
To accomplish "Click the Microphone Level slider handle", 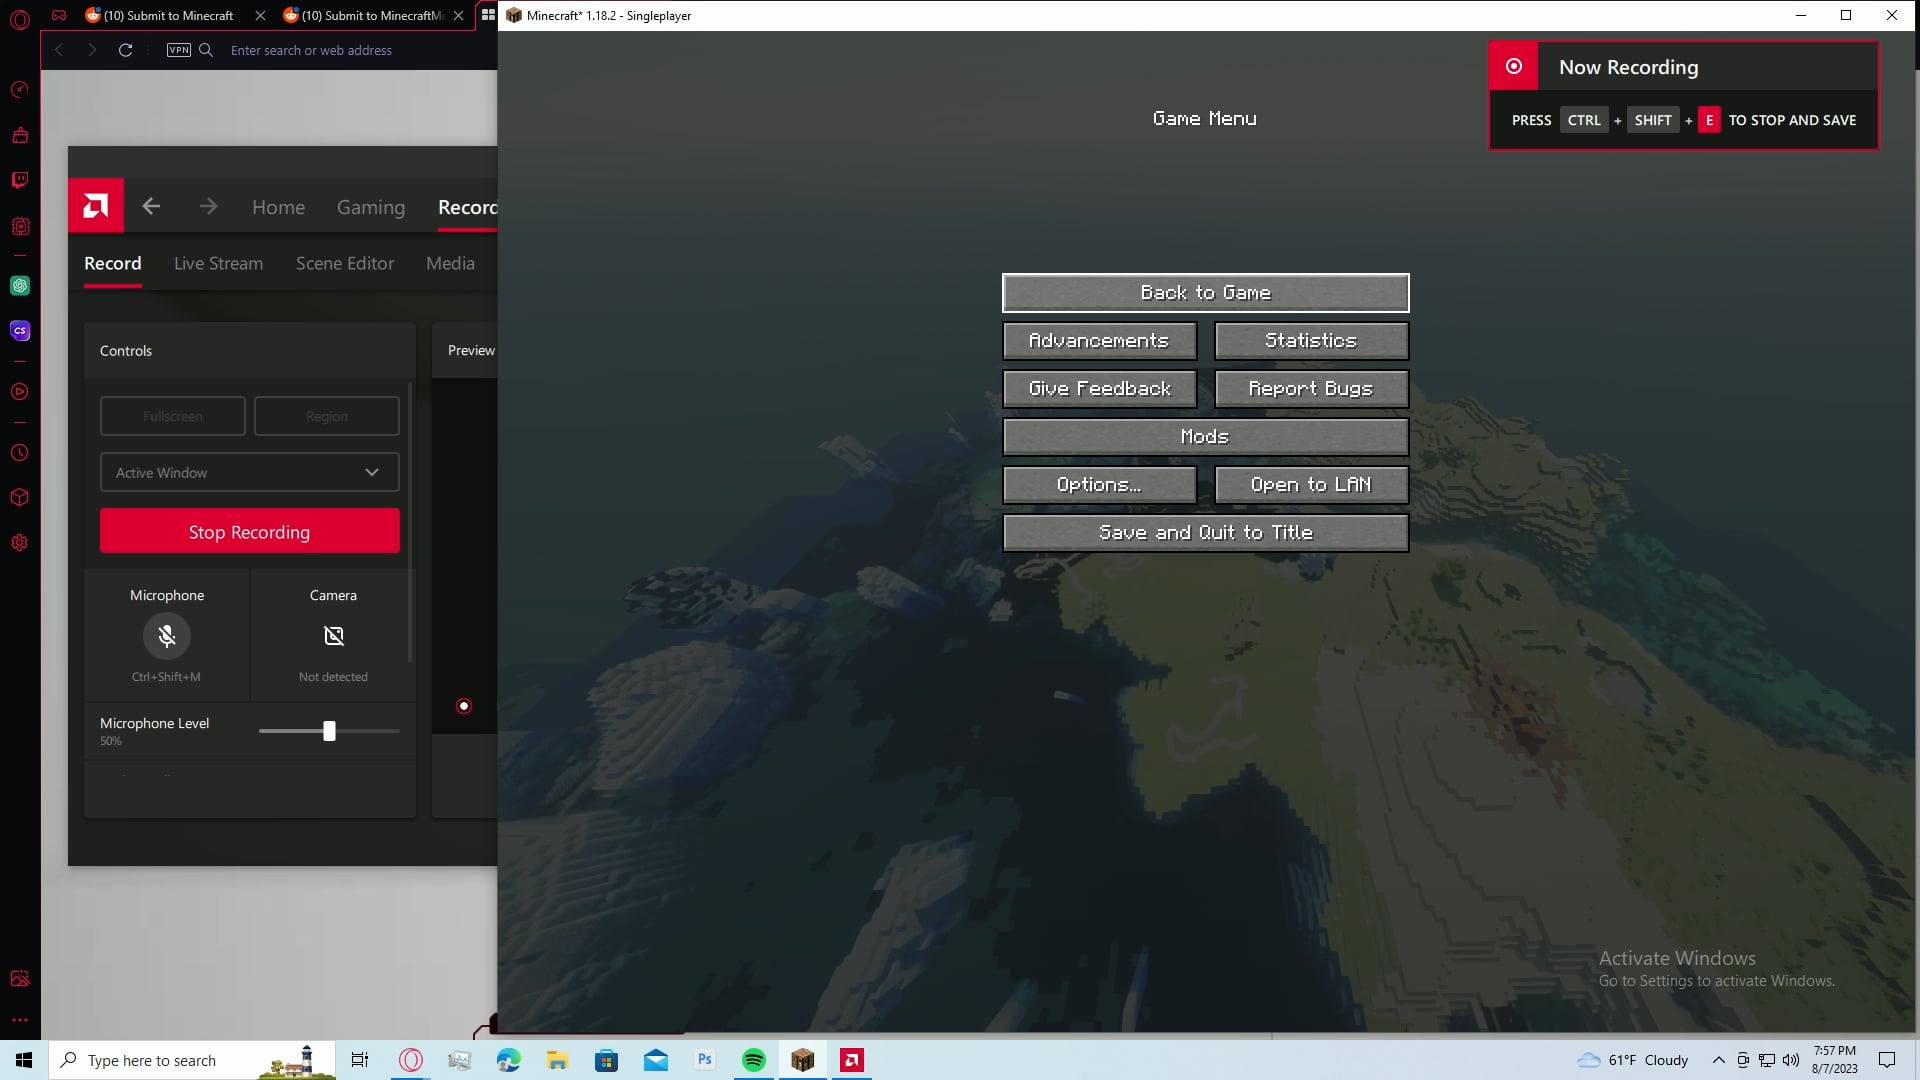I will [329, 731].
